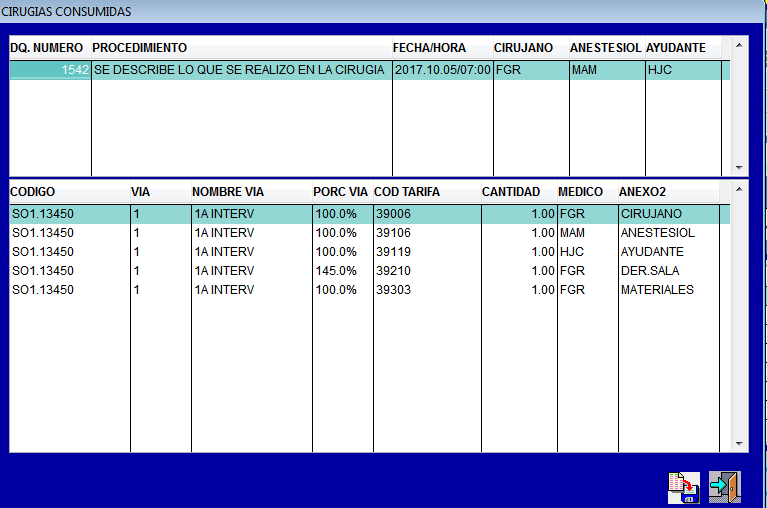Click the DER.SALA anexo2 cell
767x508 pixels.
click(669, 271)
